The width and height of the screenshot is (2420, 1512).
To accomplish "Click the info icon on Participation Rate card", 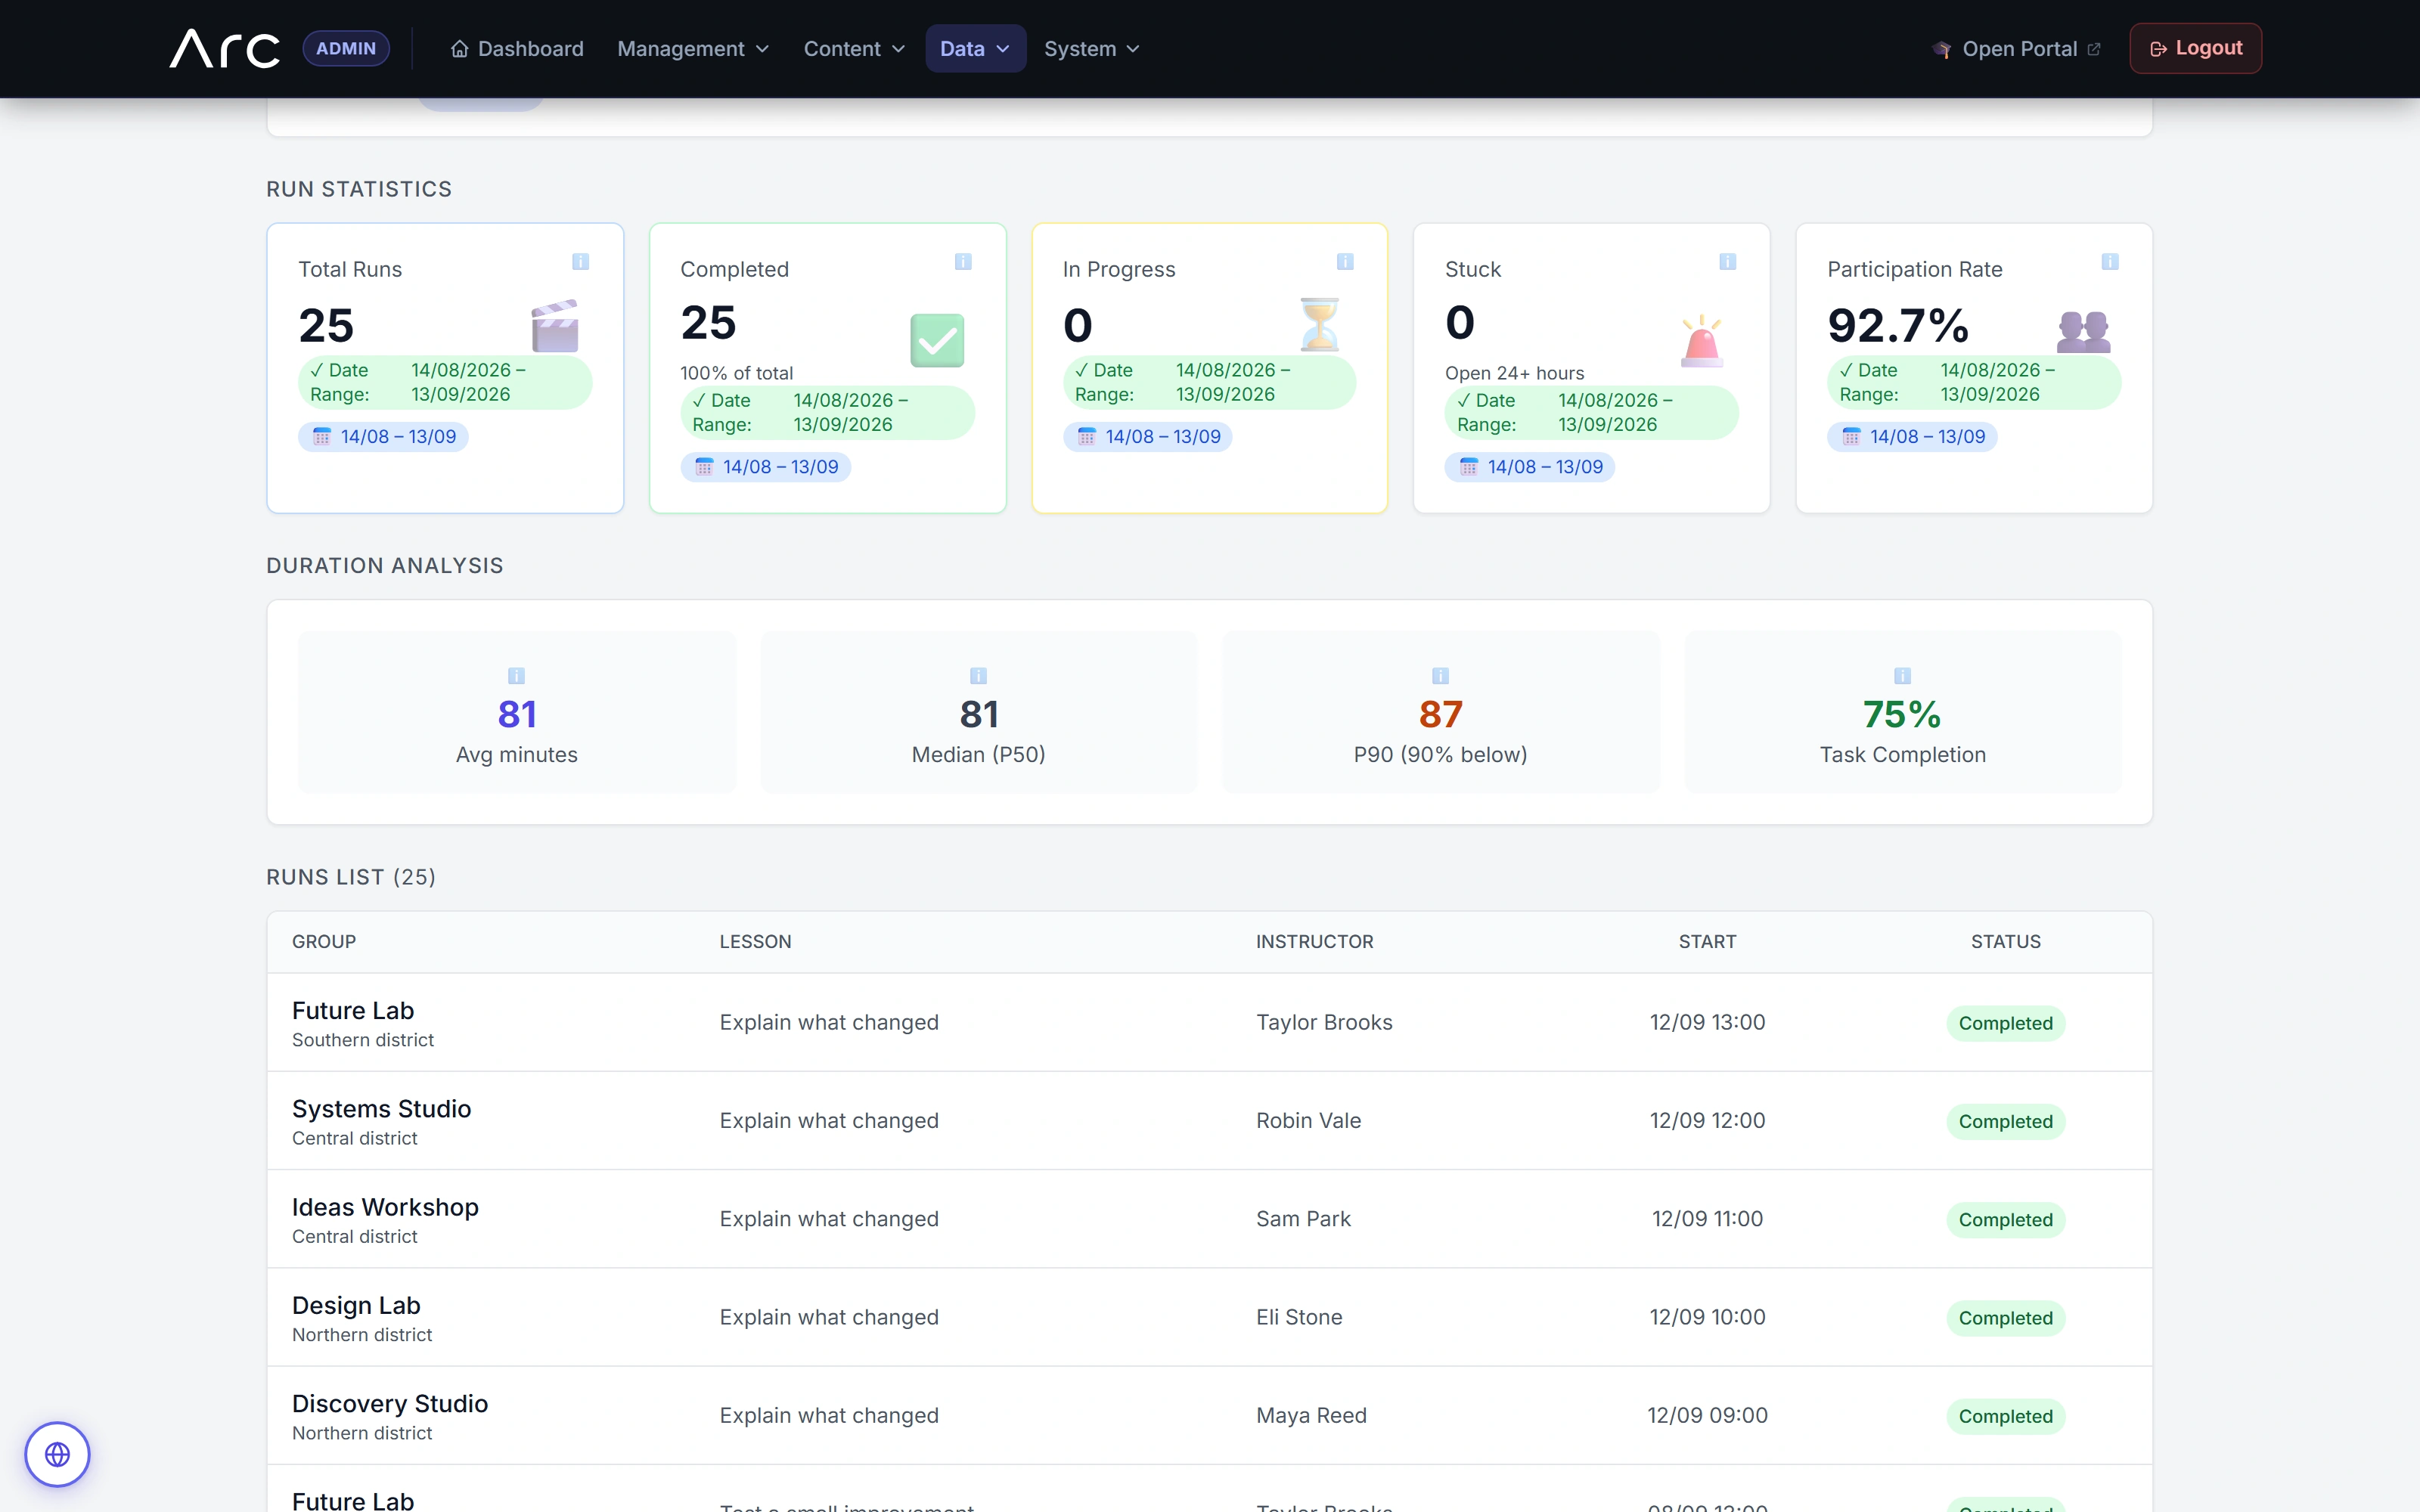I will pyautogui.click(x=2110, y=262).
